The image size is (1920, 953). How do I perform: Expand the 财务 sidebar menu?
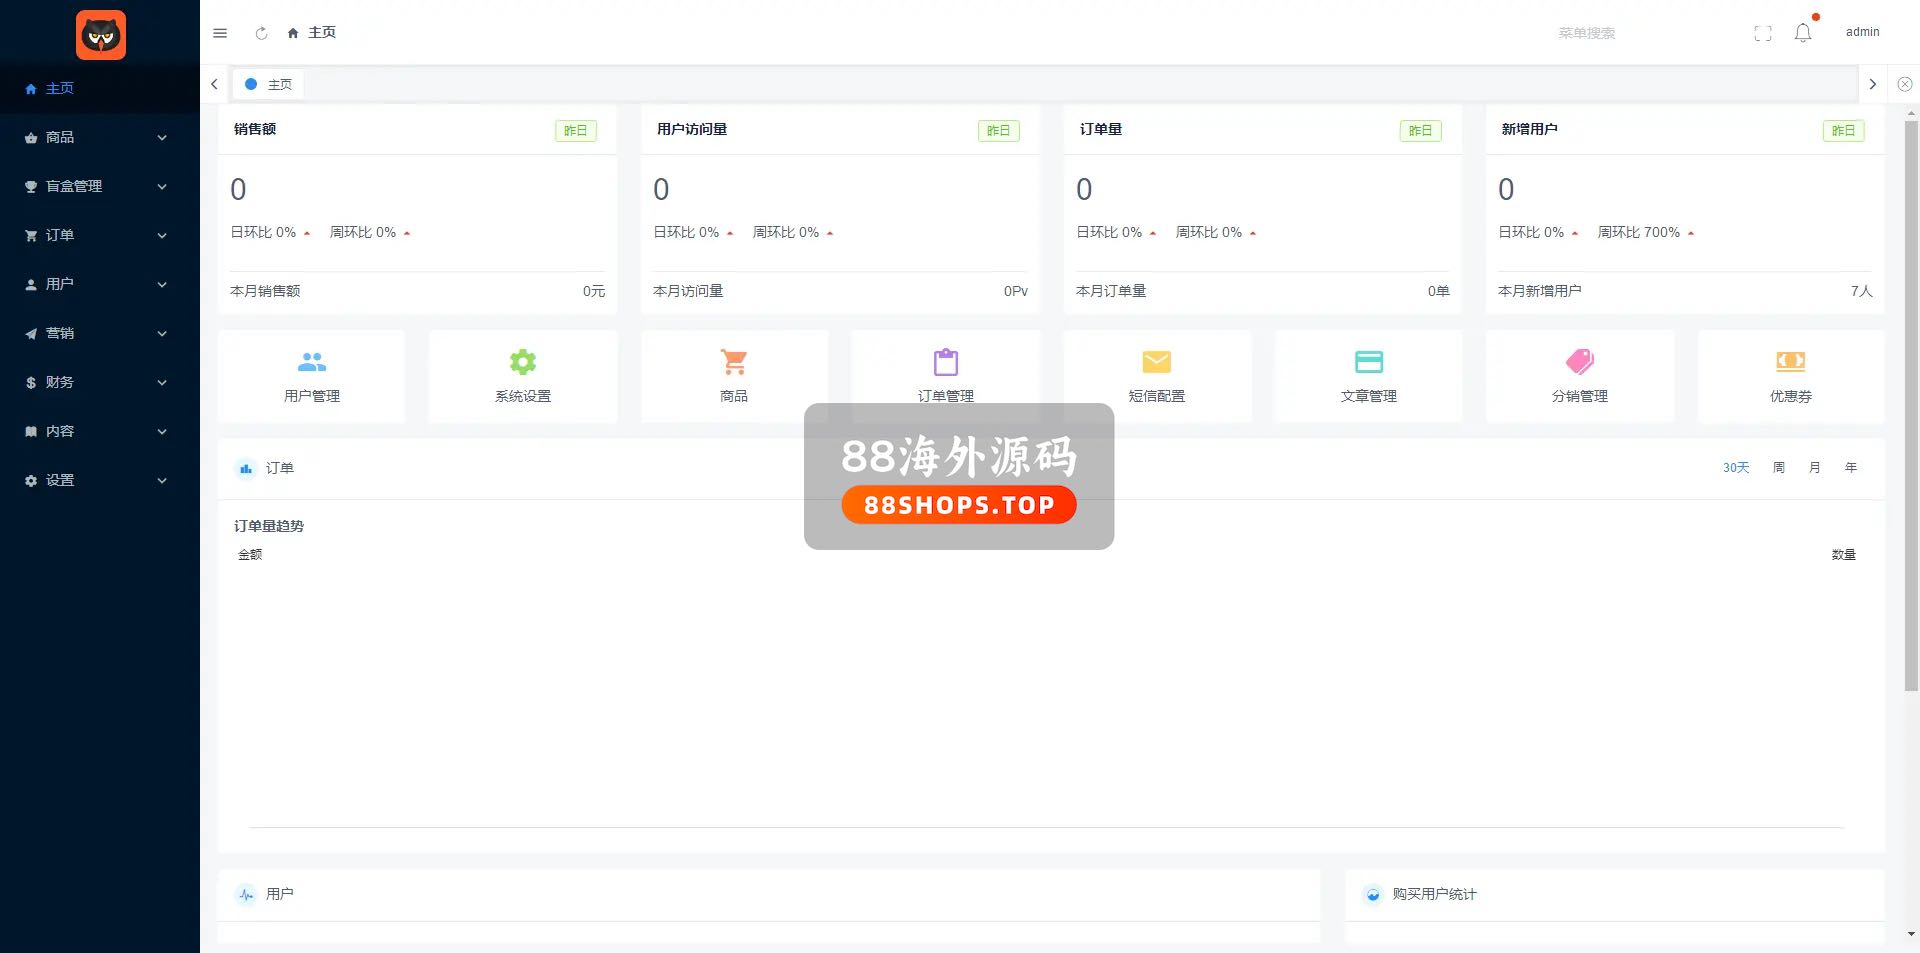(97, 382)
